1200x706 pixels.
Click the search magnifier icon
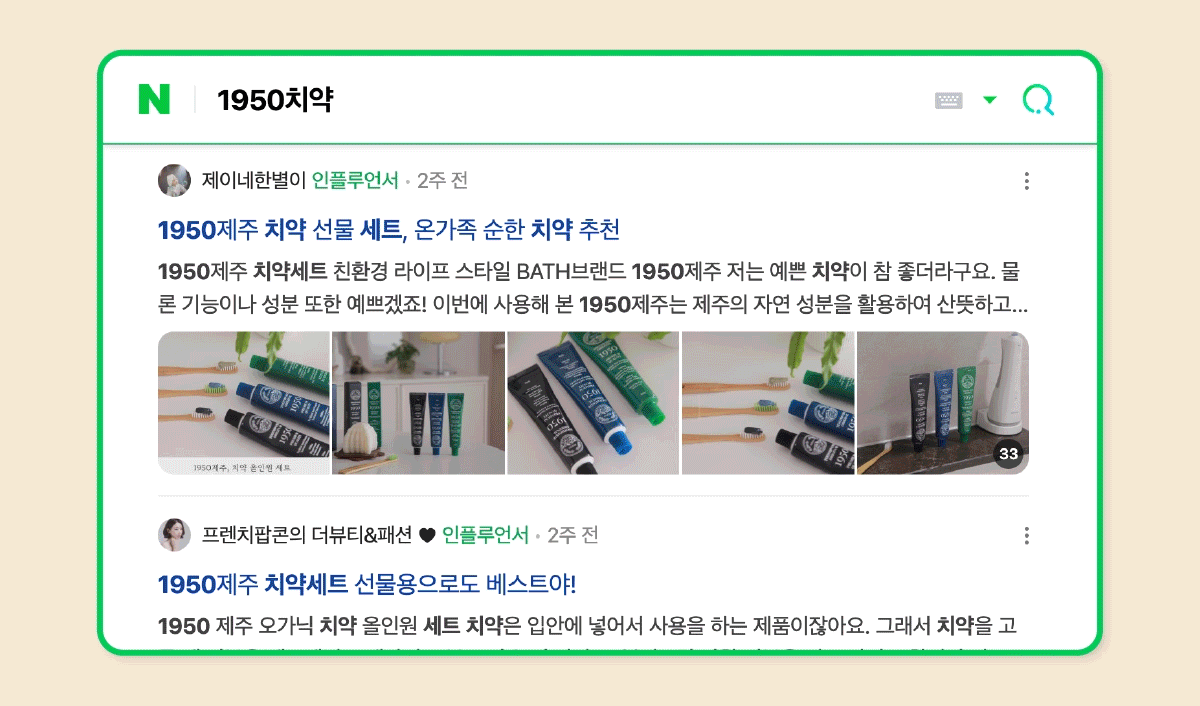coord(1038,100)
